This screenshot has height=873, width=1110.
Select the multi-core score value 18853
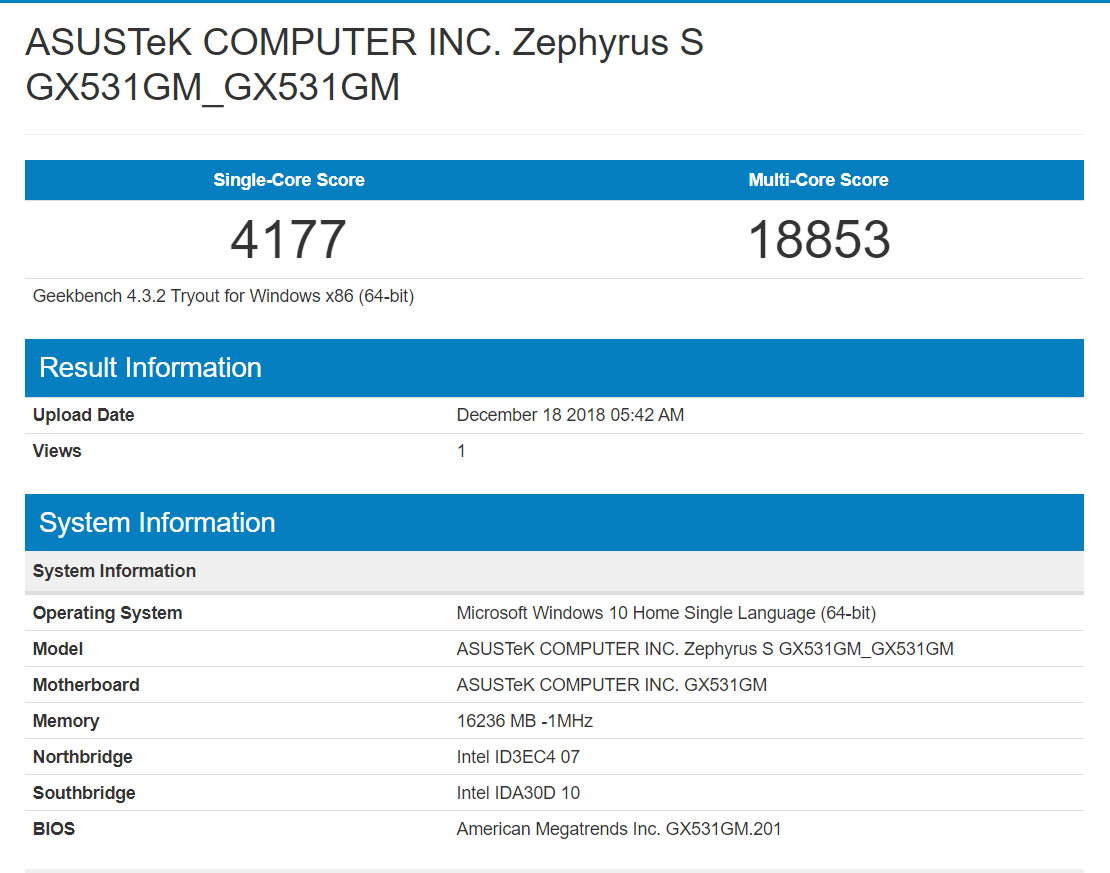(819, 239)
